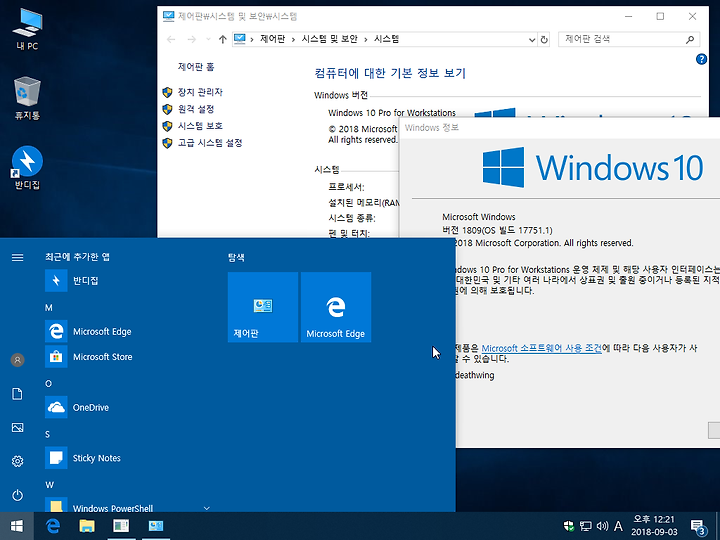
Task: Click the letter M app list header
Action: [49, 308]
